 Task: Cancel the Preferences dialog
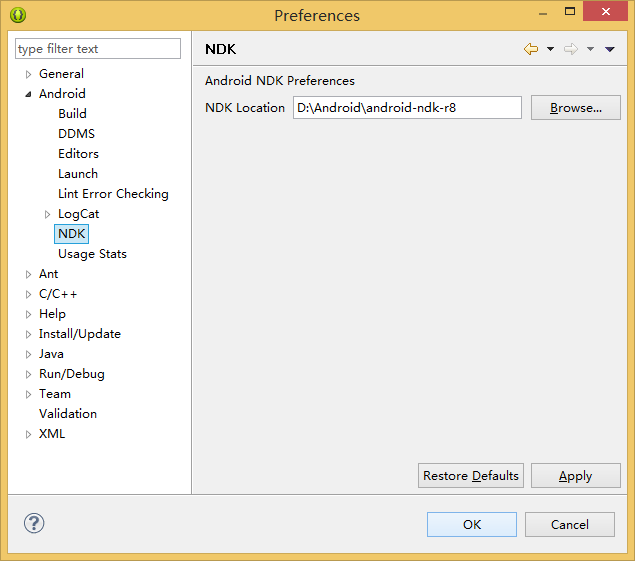click(x=570, y=525)
